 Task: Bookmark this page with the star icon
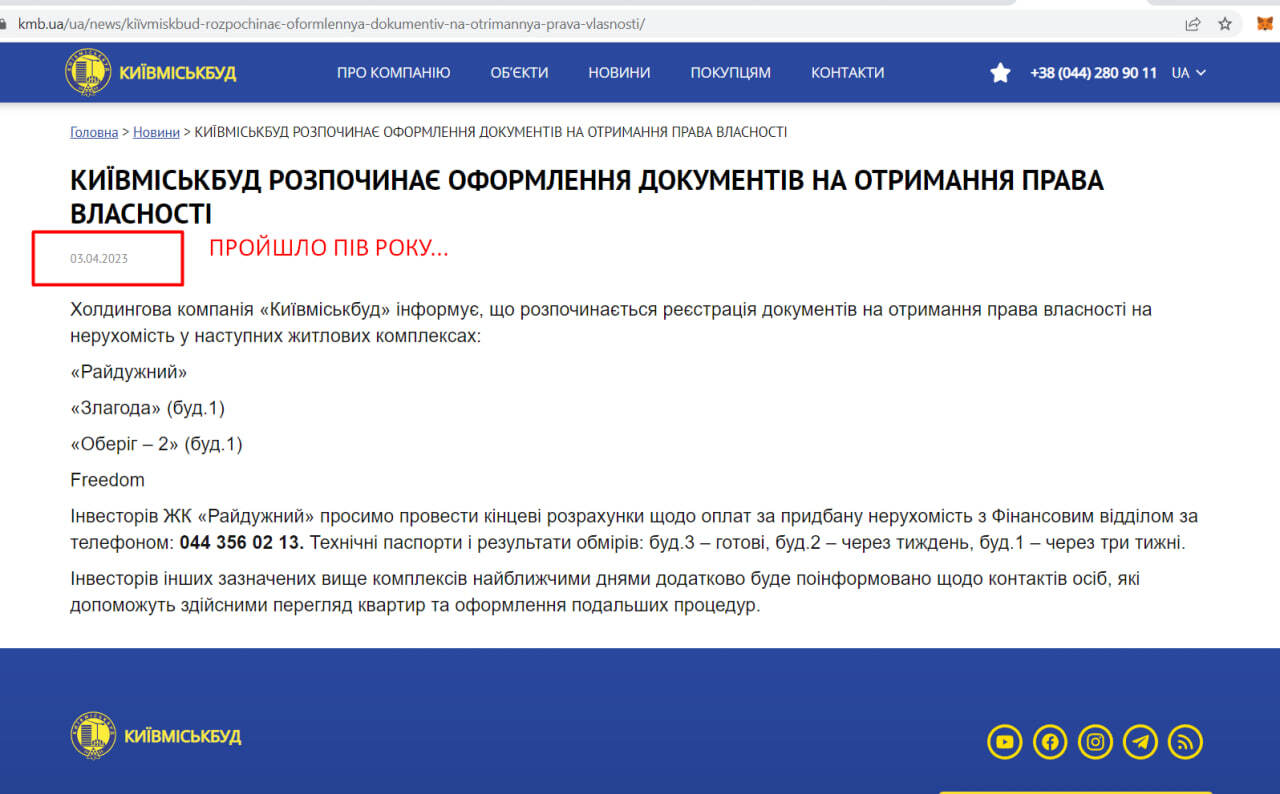tap(1225, 24)
